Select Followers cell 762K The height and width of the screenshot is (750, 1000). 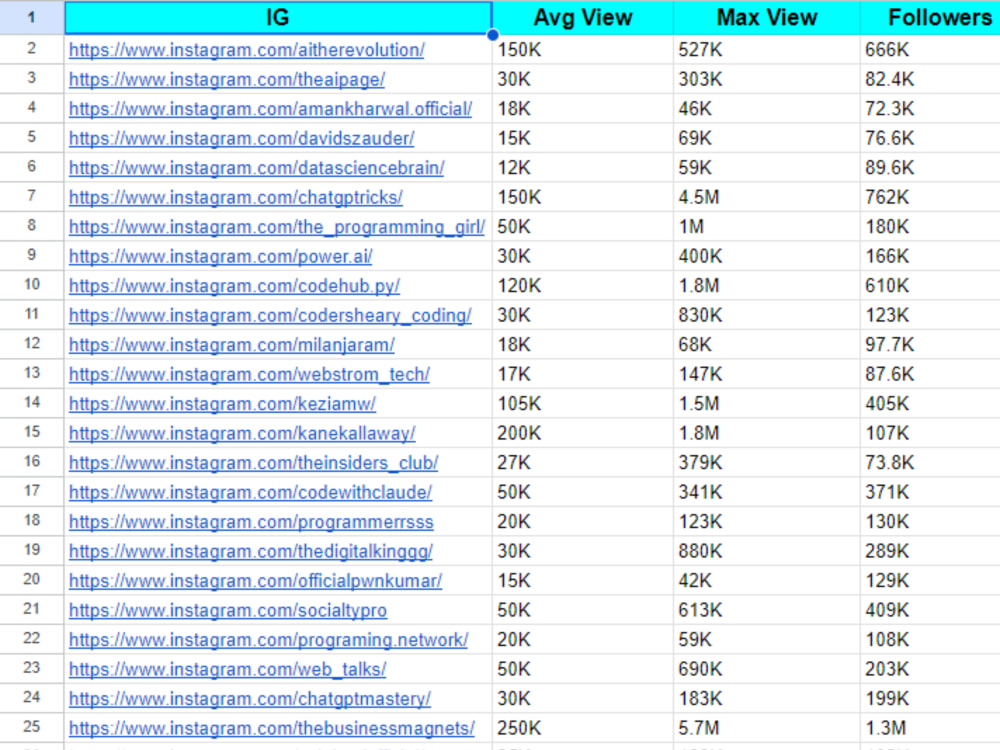[930, 197]
